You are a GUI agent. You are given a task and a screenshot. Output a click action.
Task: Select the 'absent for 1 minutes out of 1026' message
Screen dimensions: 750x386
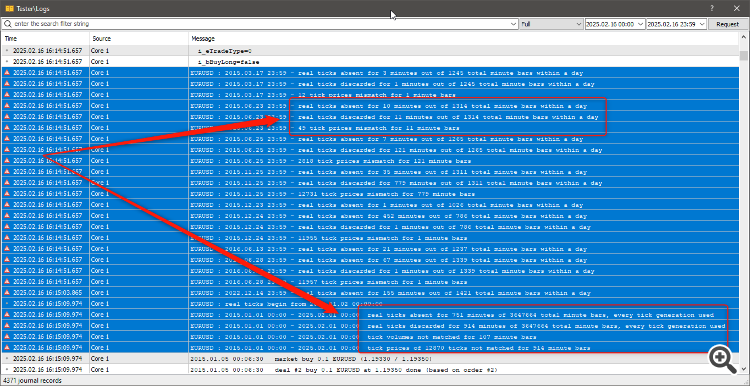(x=386, y=205)
